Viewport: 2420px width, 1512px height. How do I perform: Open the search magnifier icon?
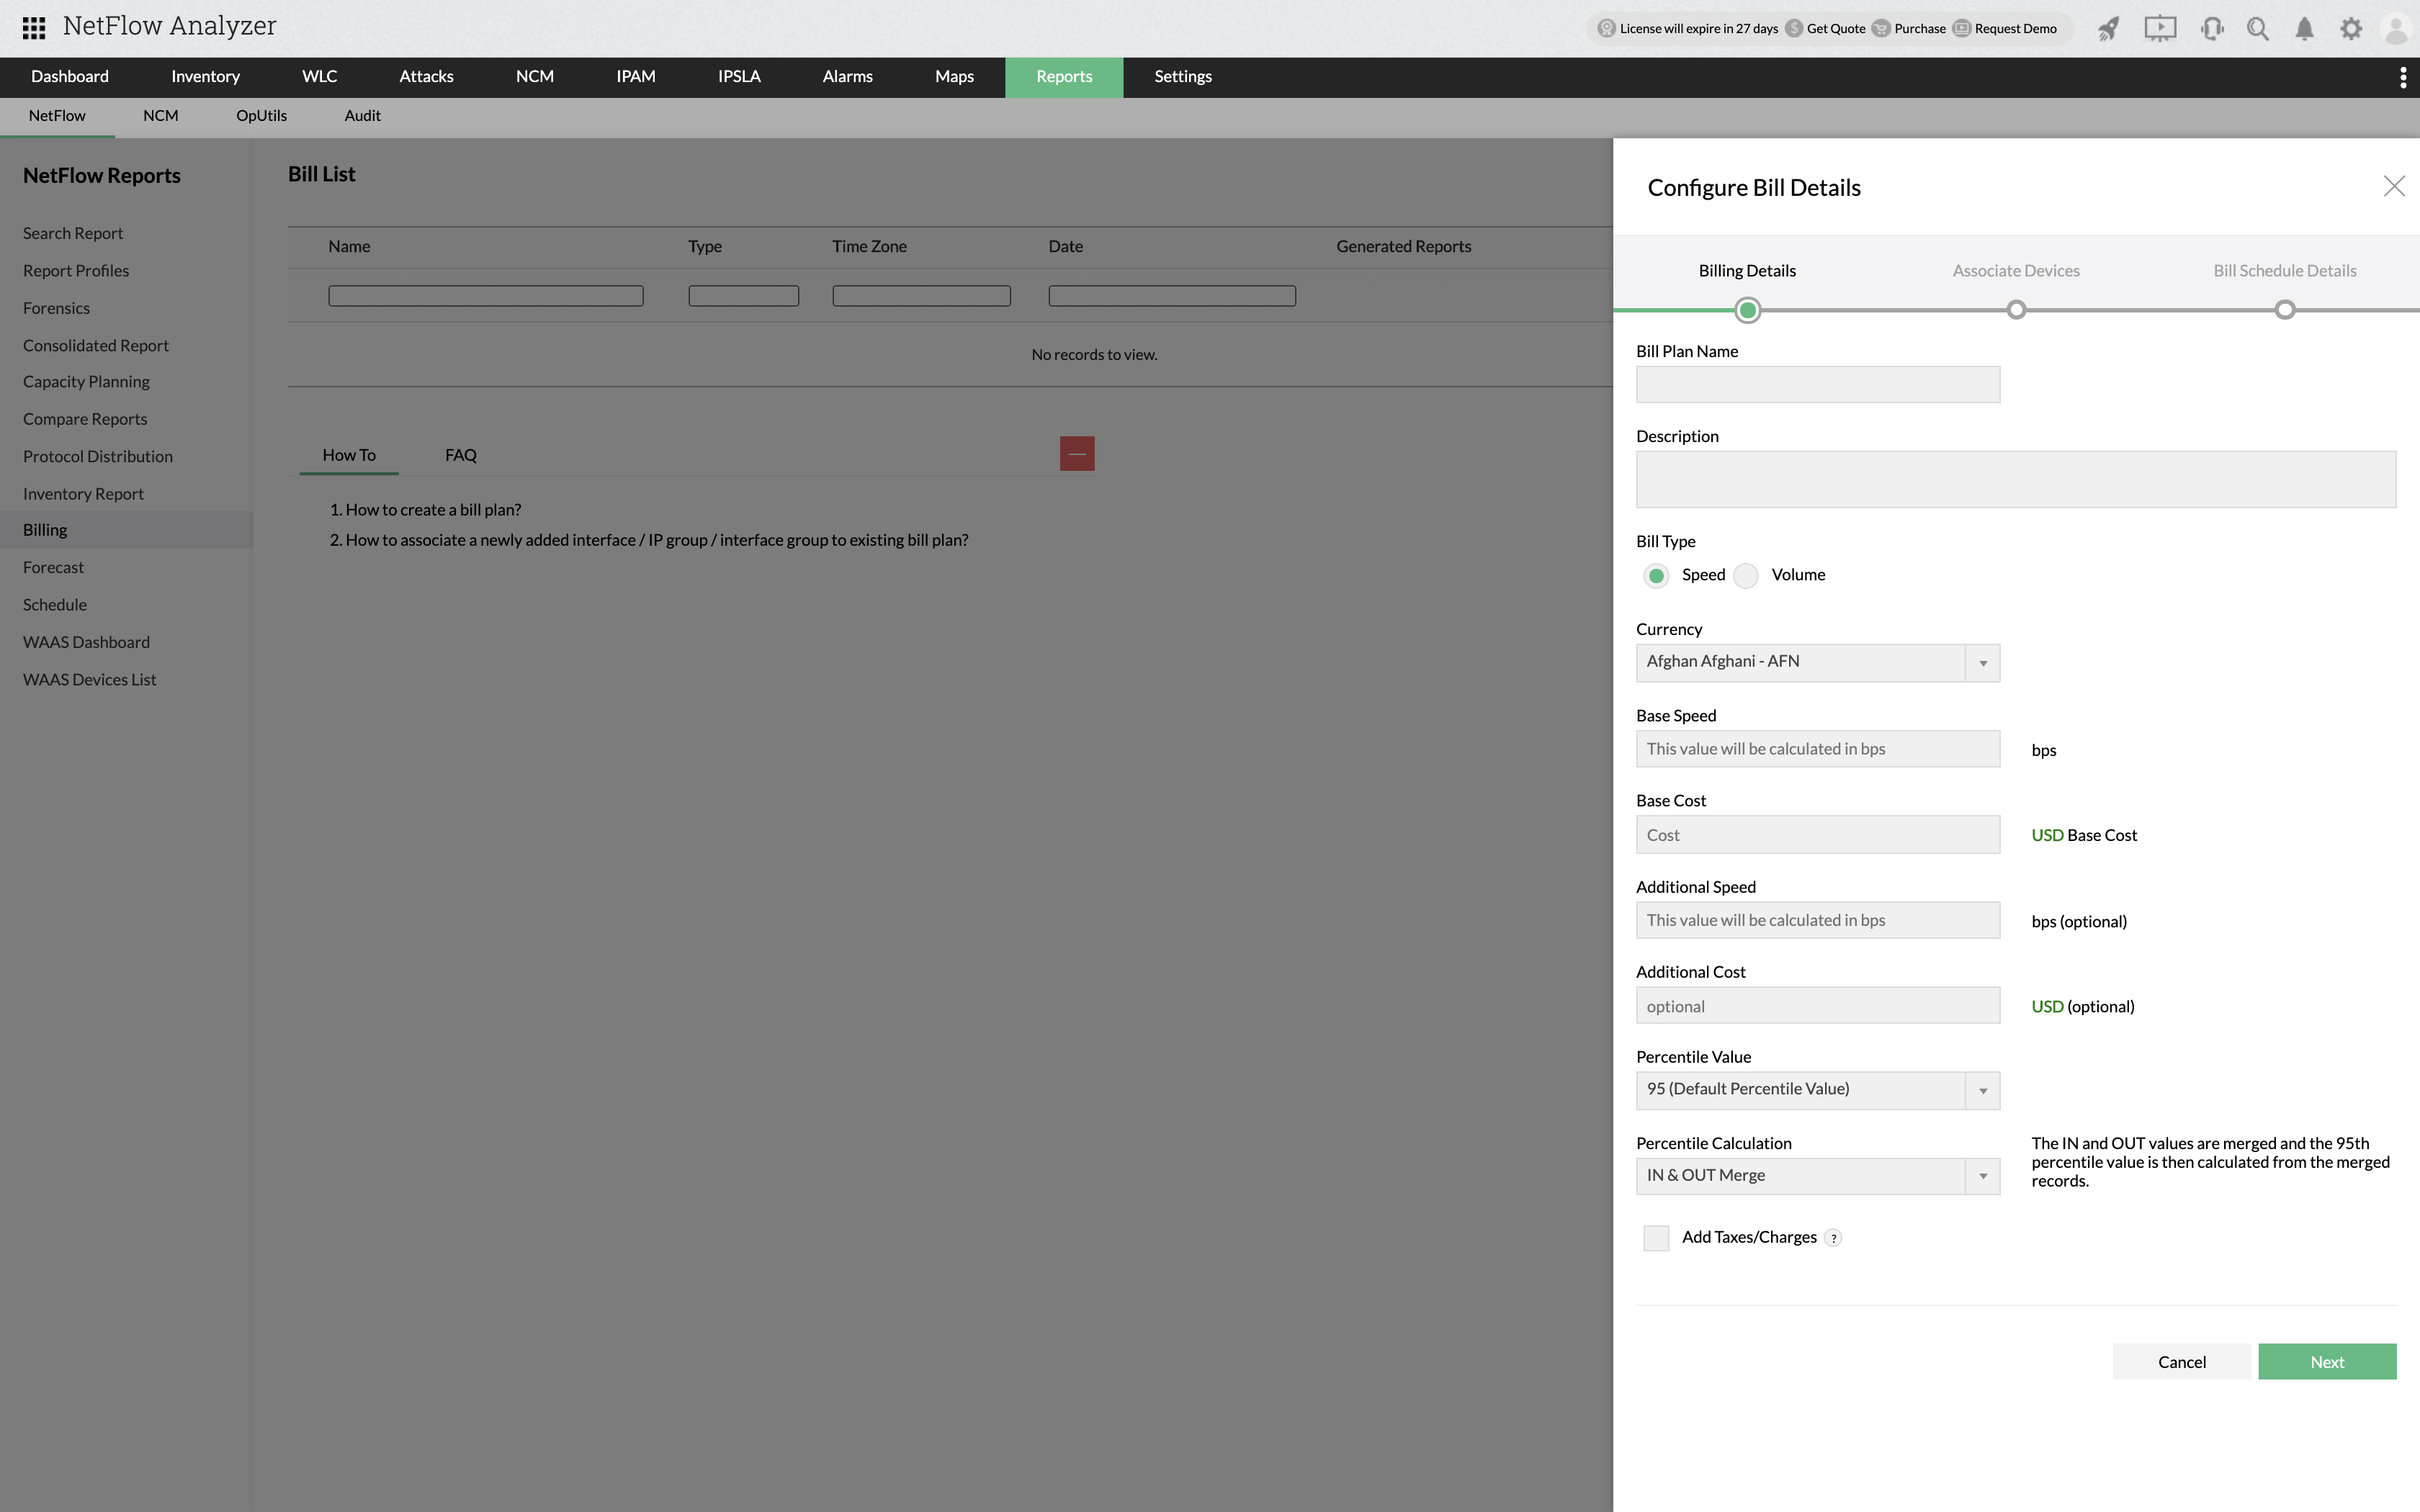2258,28
